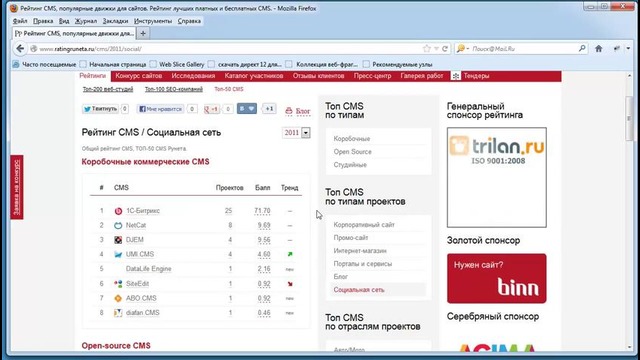Image resolution: width=640 pixels, height=360 pixels.
Task: Click the red down trend arrow for SiteEdit
Action: pos(290,284)
